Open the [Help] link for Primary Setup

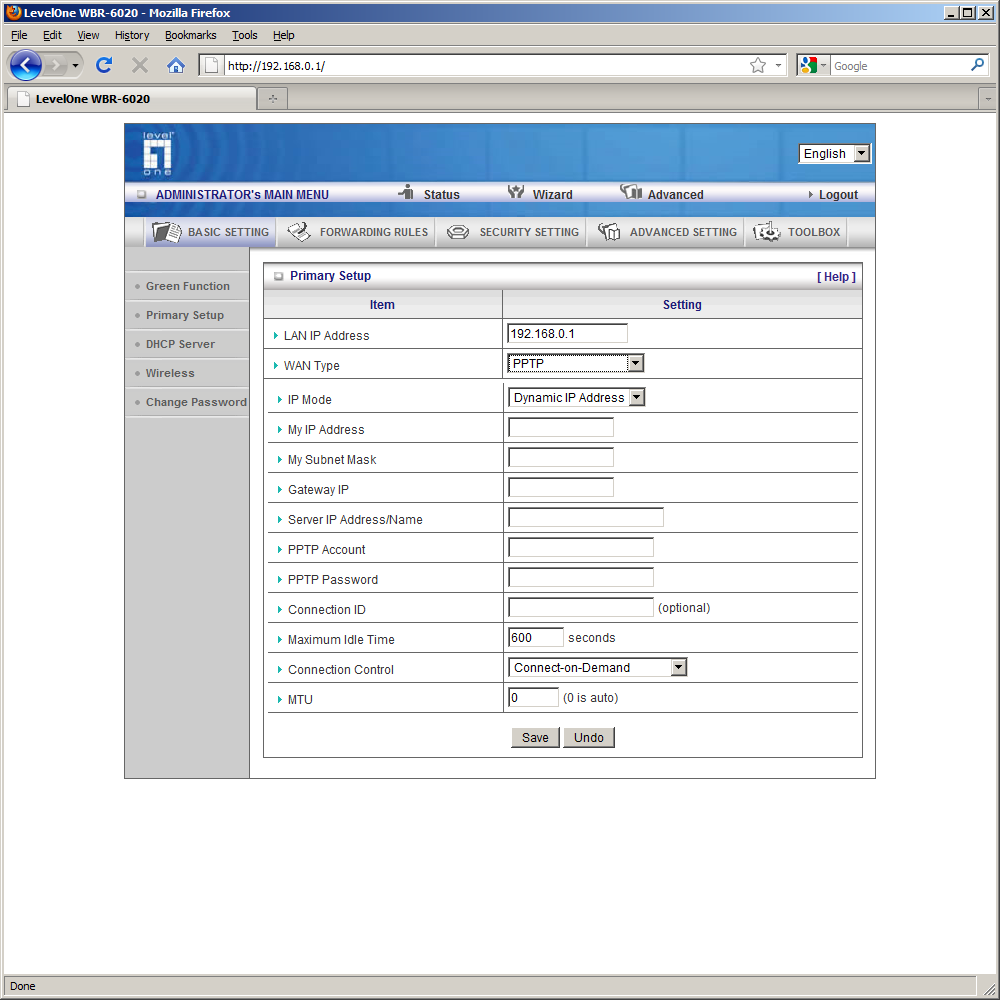click(836, 277)
